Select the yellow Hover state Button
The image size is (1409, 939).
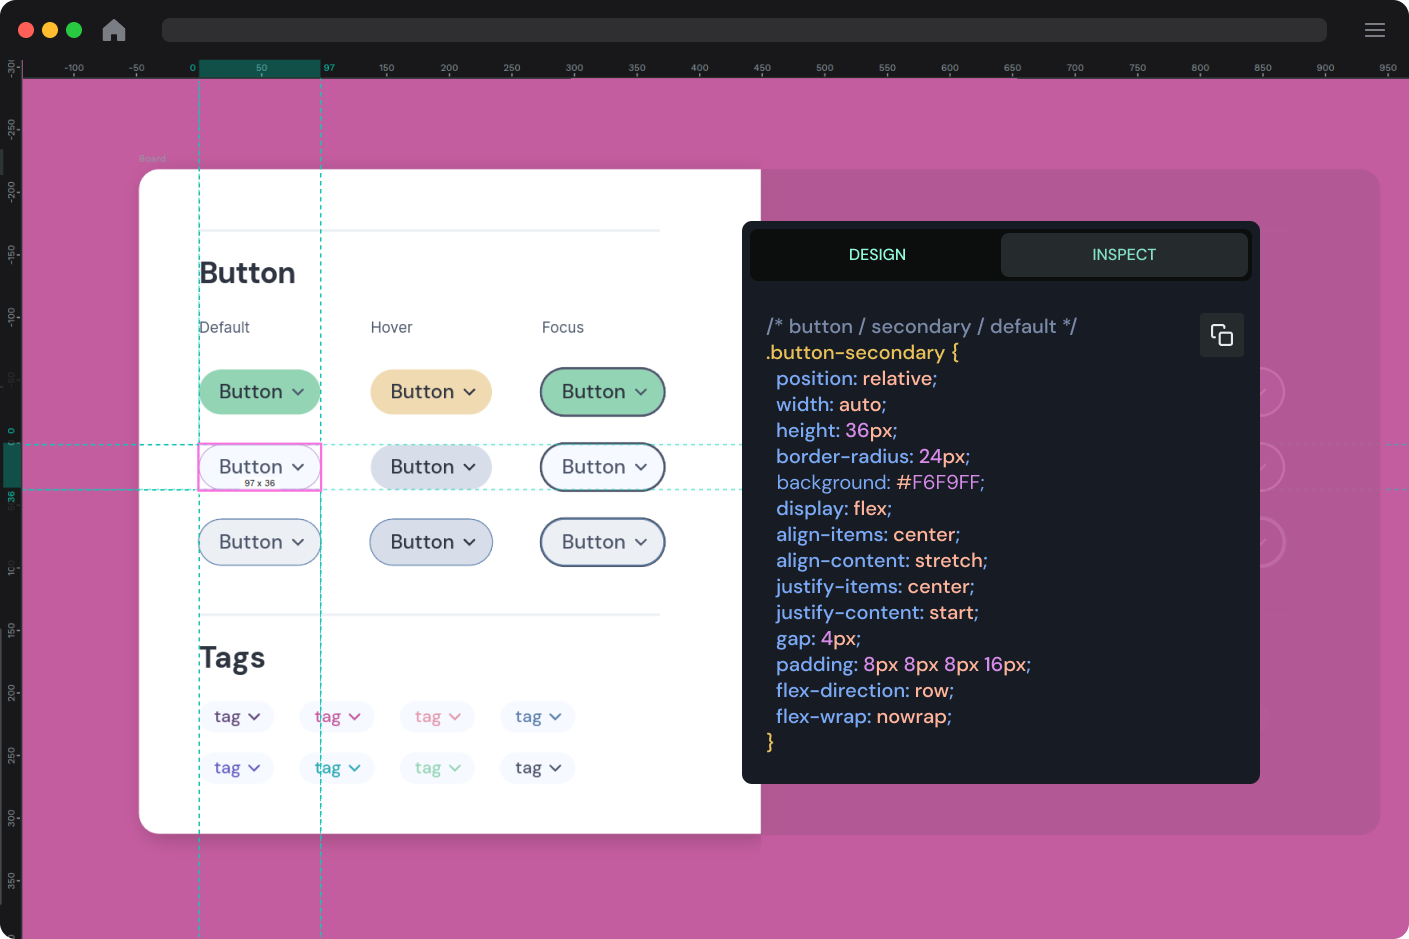click(x=431, y=391)
